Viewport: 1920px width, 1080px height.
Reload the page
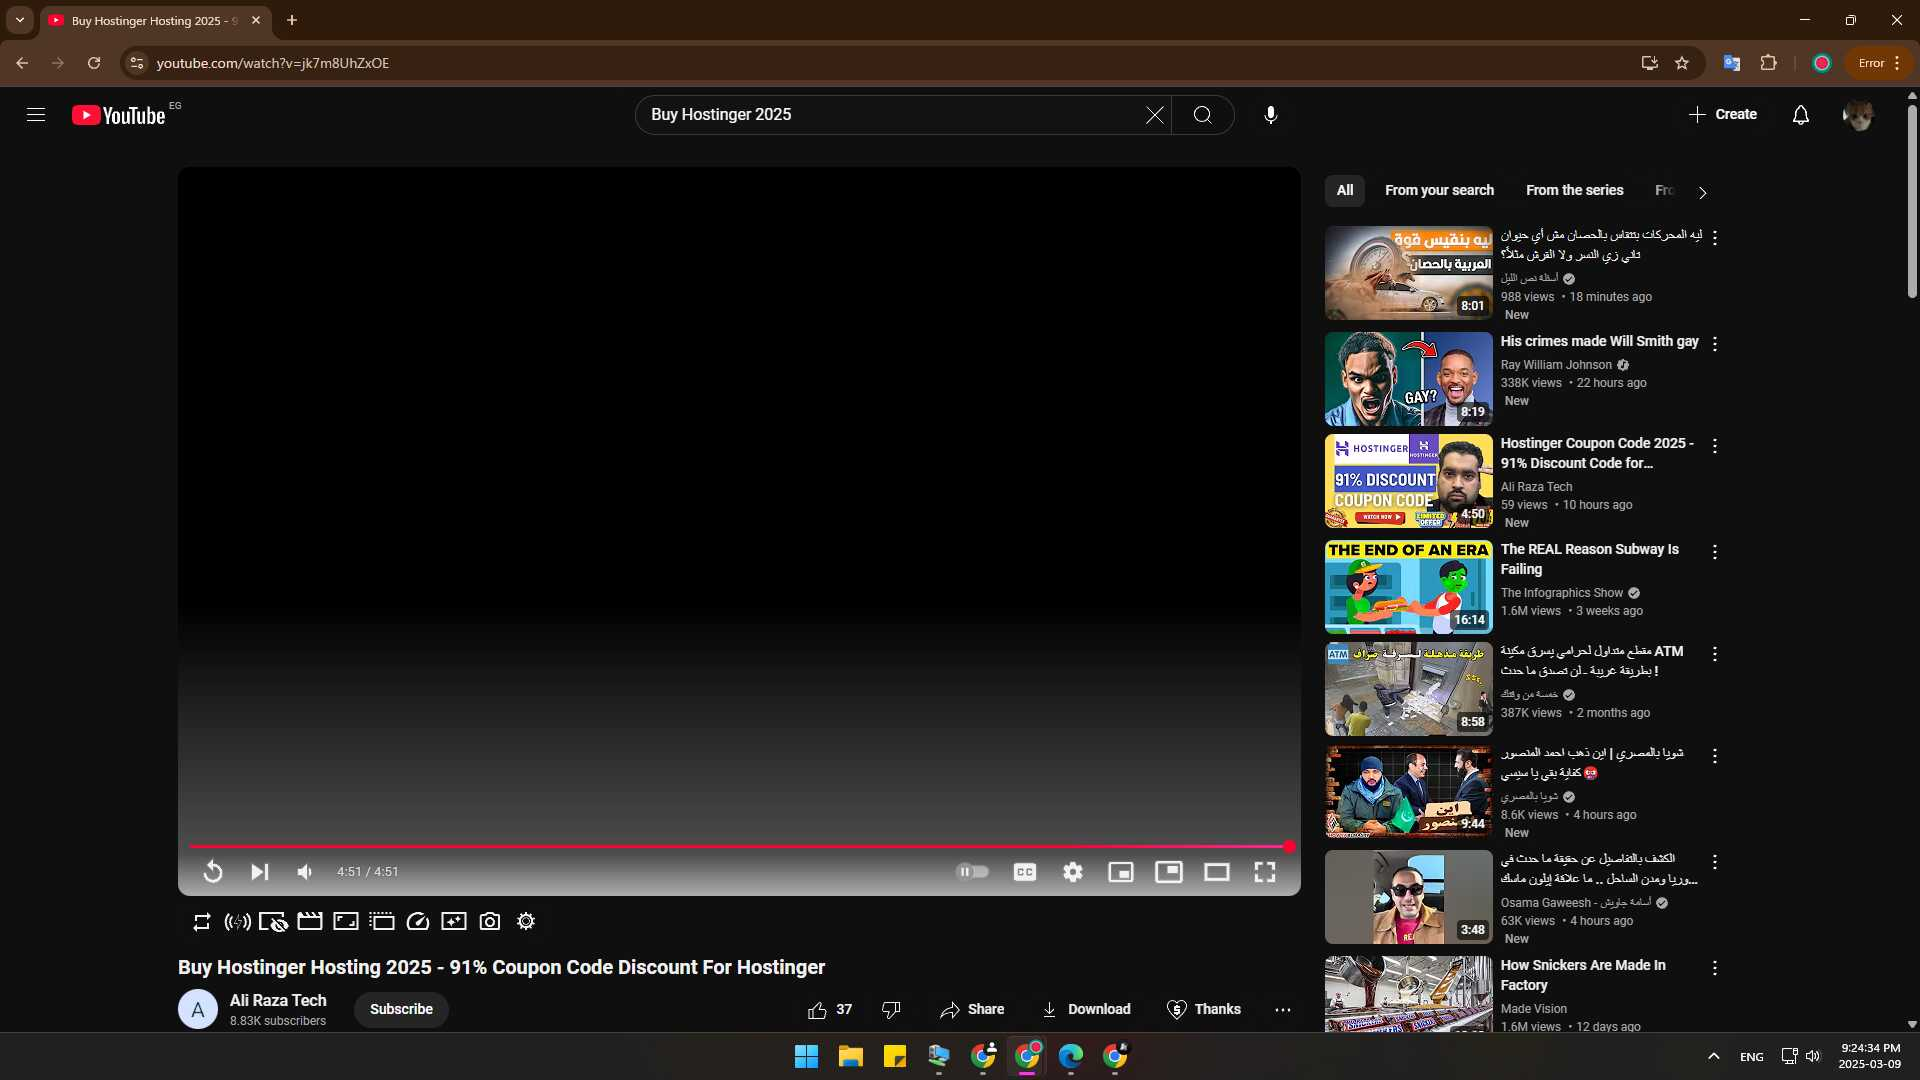pos(94,63)
